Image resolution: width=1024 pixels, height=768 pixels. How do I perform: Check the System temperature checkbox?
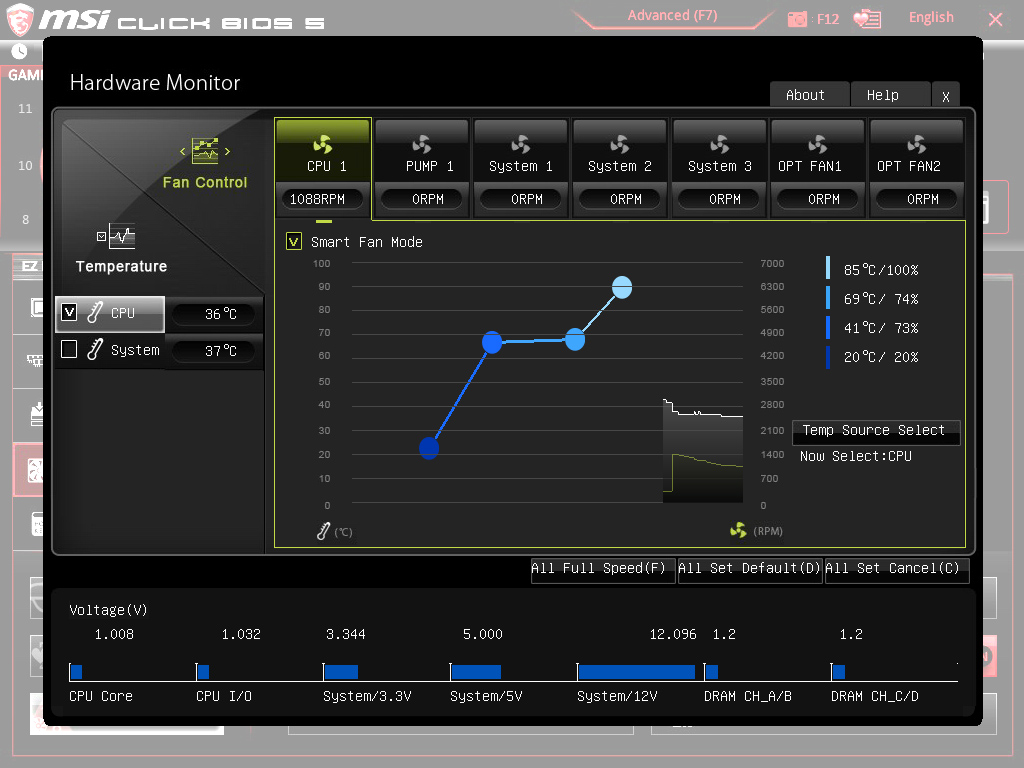click(69, 349)
